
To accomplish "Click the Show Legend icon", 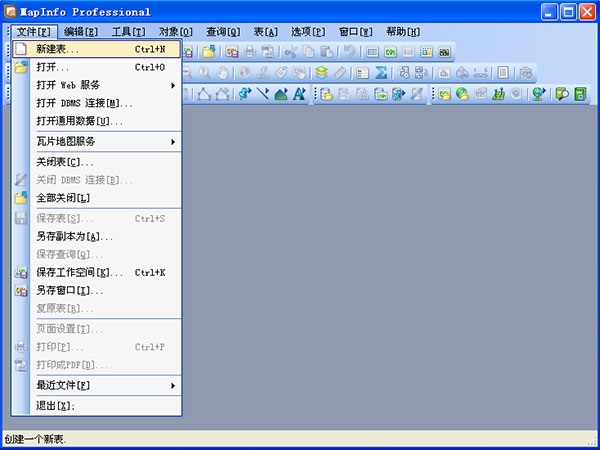I will 362,73.
